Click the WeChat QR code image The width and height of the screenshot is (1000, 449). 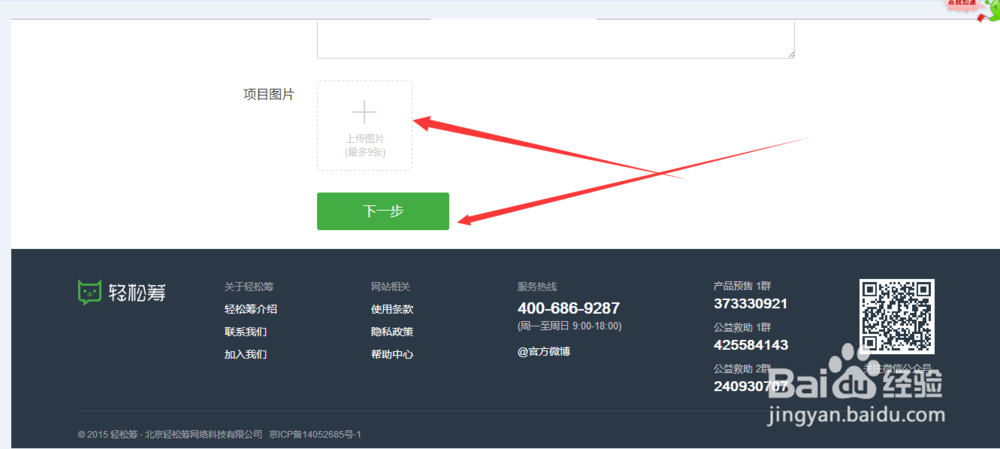[x=896, y=316]
